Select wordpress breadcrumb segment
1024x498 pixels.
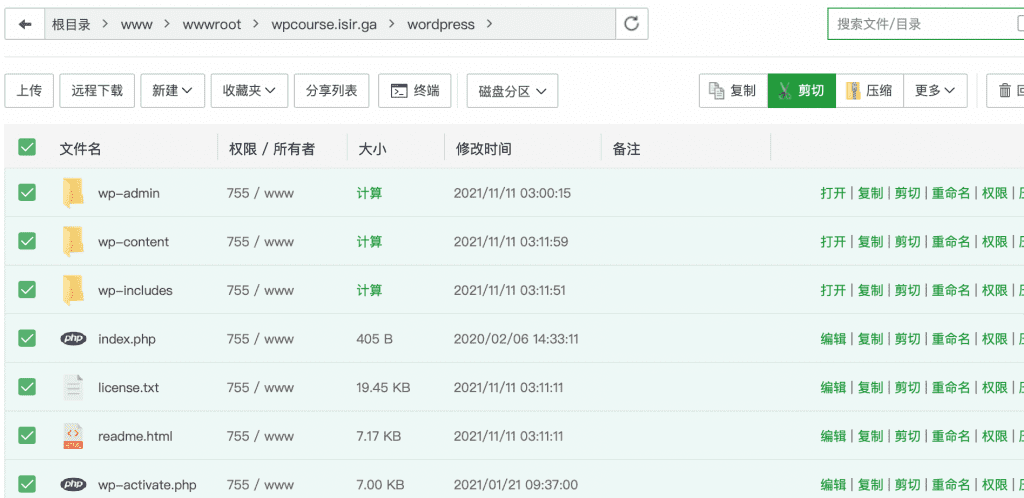441,25
